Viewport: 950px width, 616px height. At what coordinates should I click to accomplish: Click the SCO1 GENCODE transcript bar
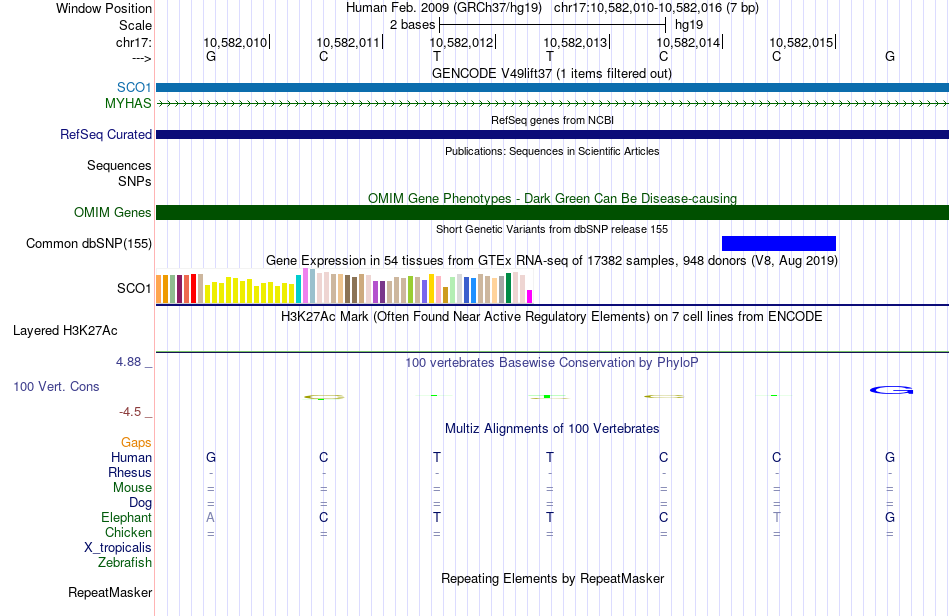(553, 88)
